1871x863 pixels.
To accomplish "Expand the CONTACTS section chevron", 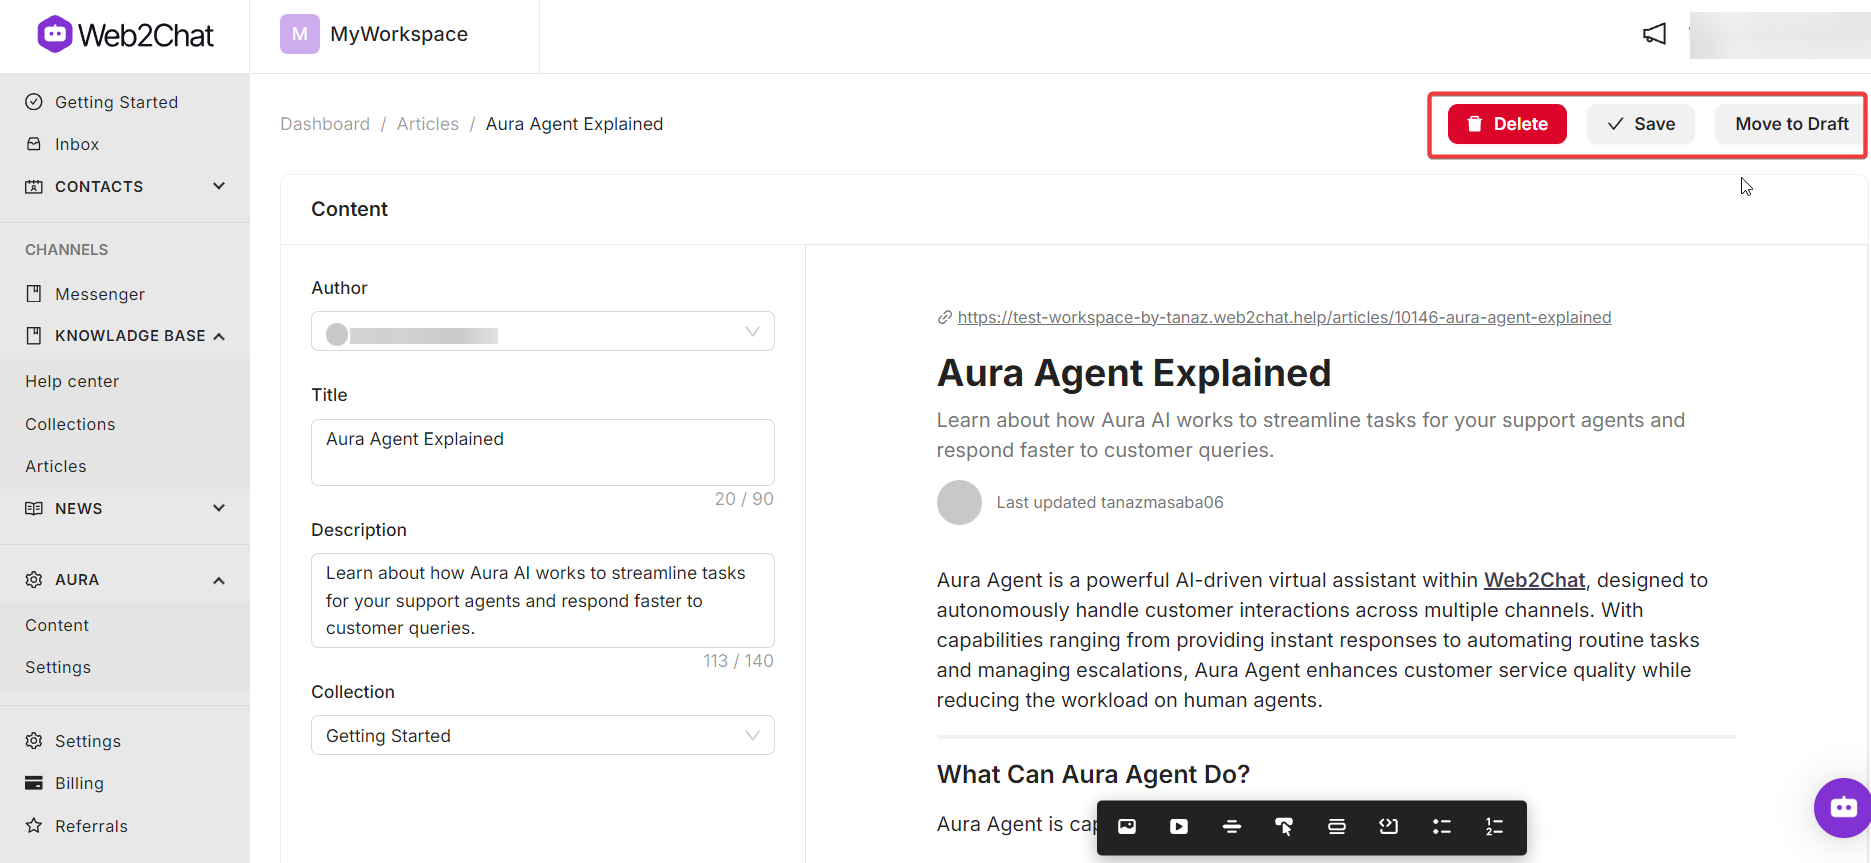I will [219, 186].
